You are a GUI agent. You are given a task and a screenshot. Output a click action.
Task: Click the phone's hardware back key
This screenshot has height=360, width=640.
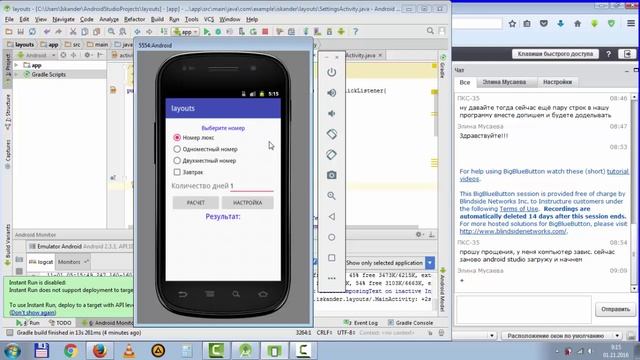[x=183, y=294]
